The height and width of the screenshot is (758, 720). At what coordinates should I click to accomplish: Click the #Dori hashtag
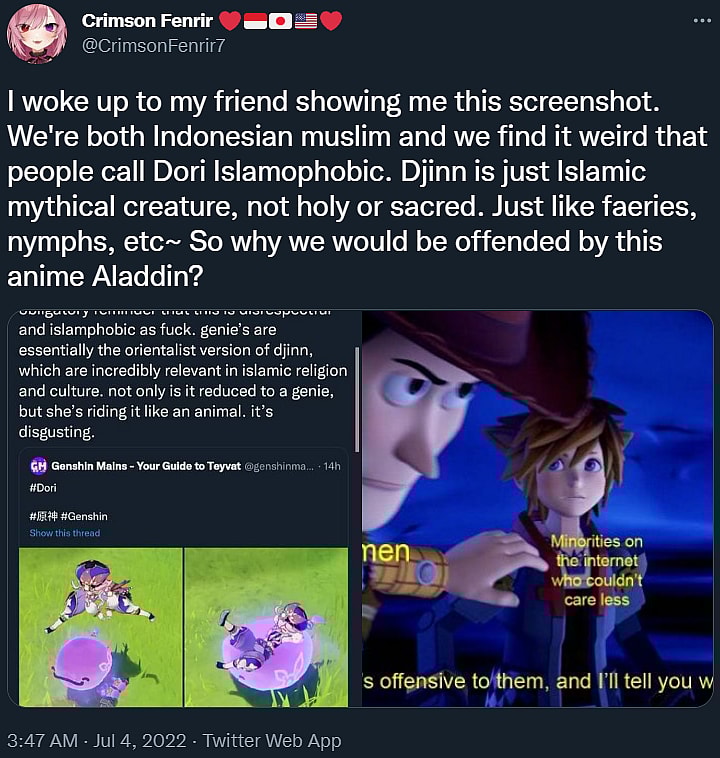pyautogui.click(x=43, y=488)
